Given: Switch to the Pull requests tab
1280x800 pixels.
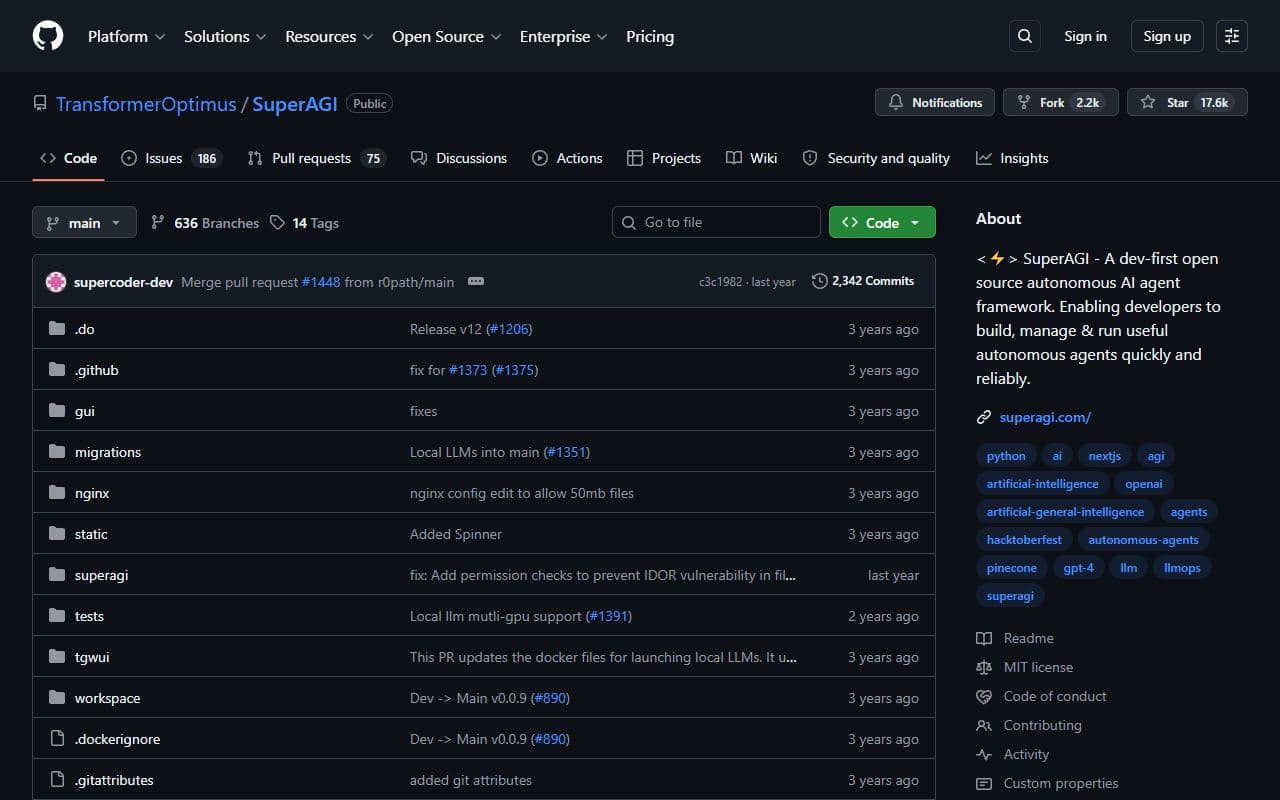Looking at the screenshot, I should click(316, 158).
